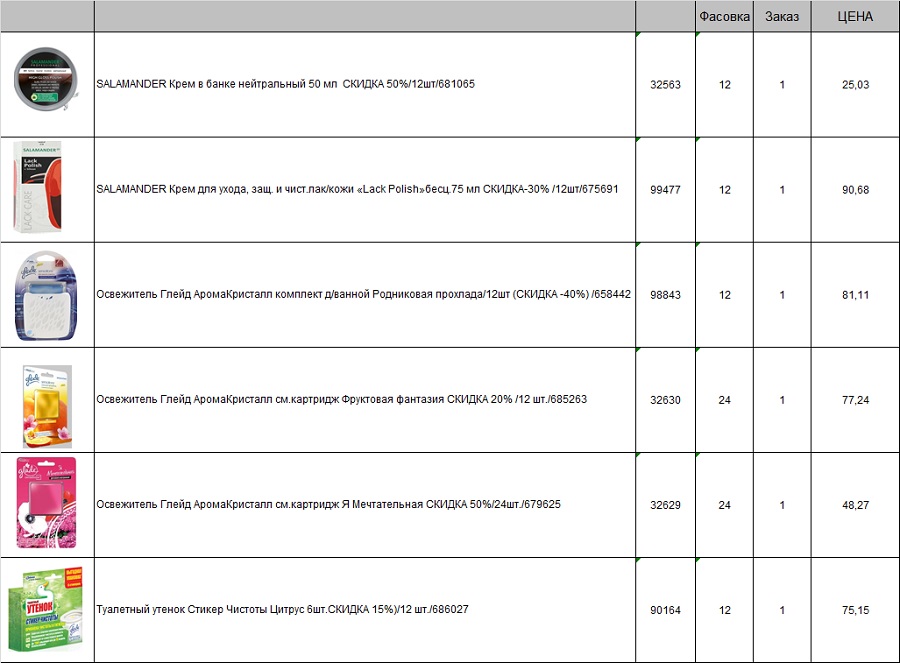
Task: Open the Salamander neutral cream jar thumbnail
Action: (46, 80)
